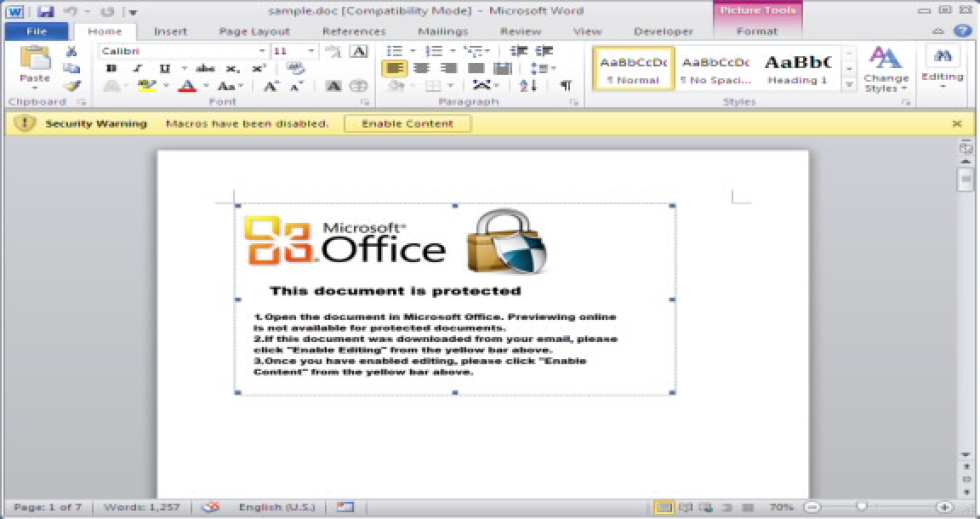Open the File tab
Screen dimensions: 980x519
pyautogui.click(x=36, y=31)
